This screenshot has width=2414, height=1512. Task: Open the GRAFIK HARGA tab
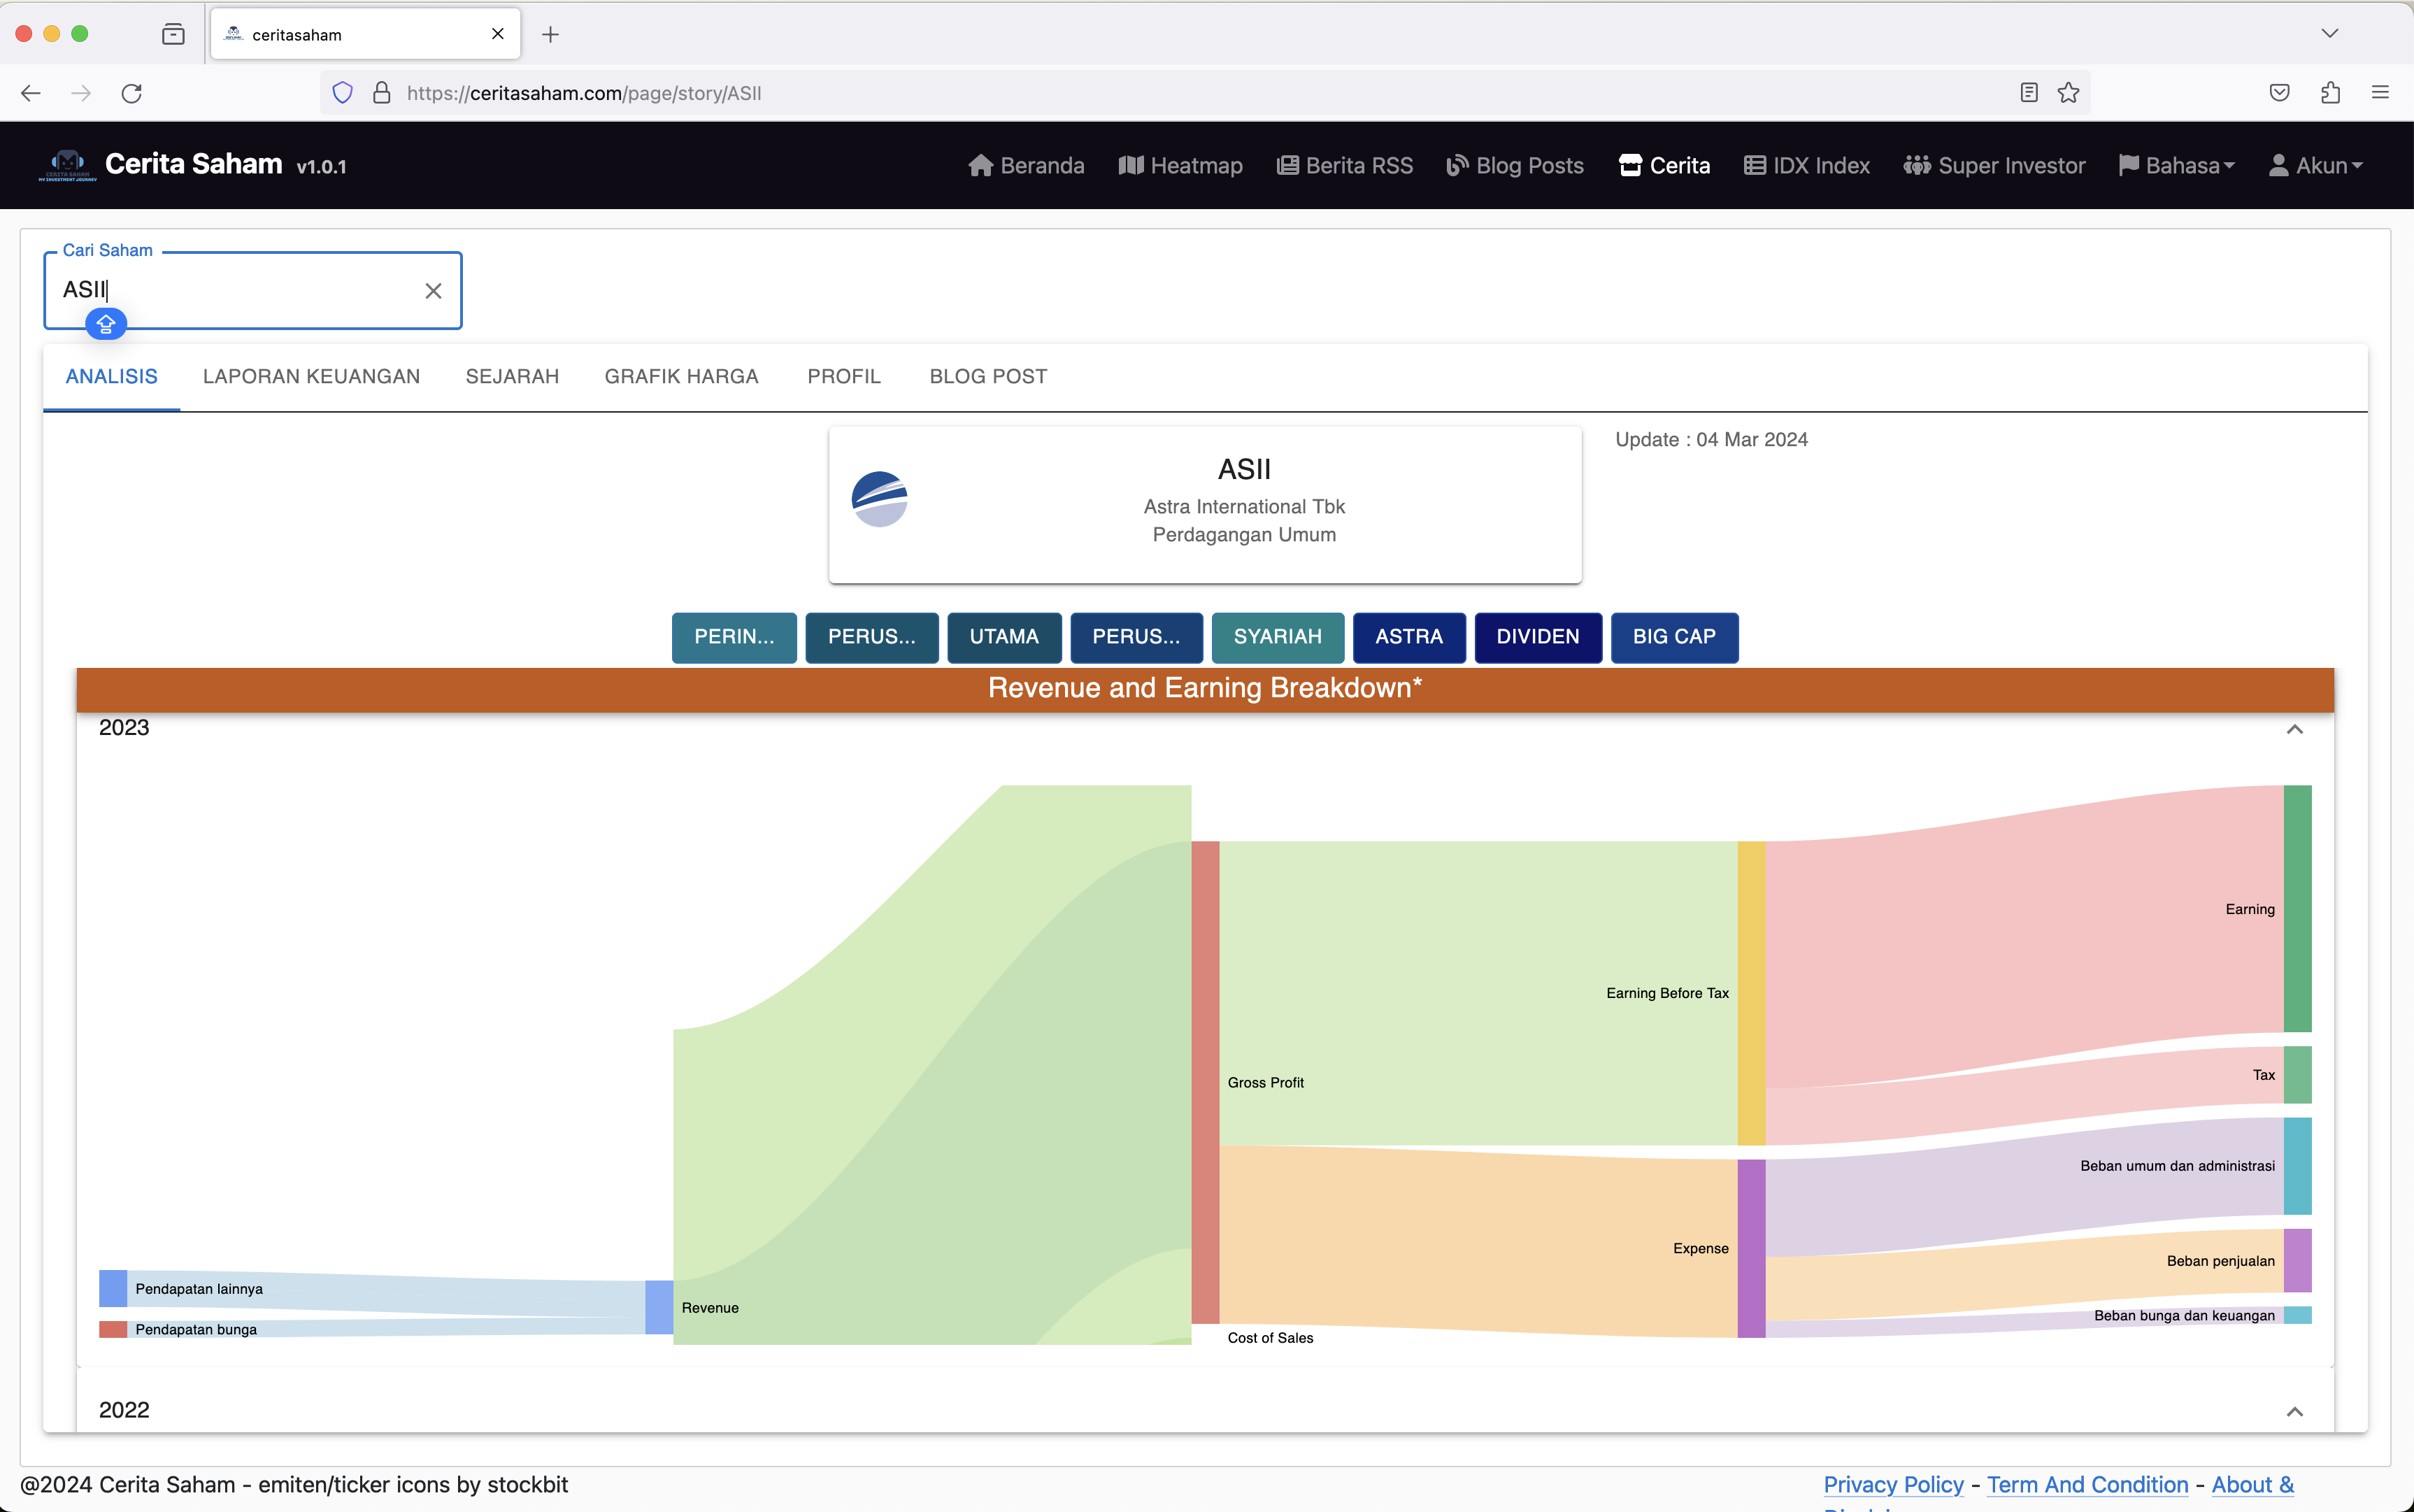click(x=681, y=376)
